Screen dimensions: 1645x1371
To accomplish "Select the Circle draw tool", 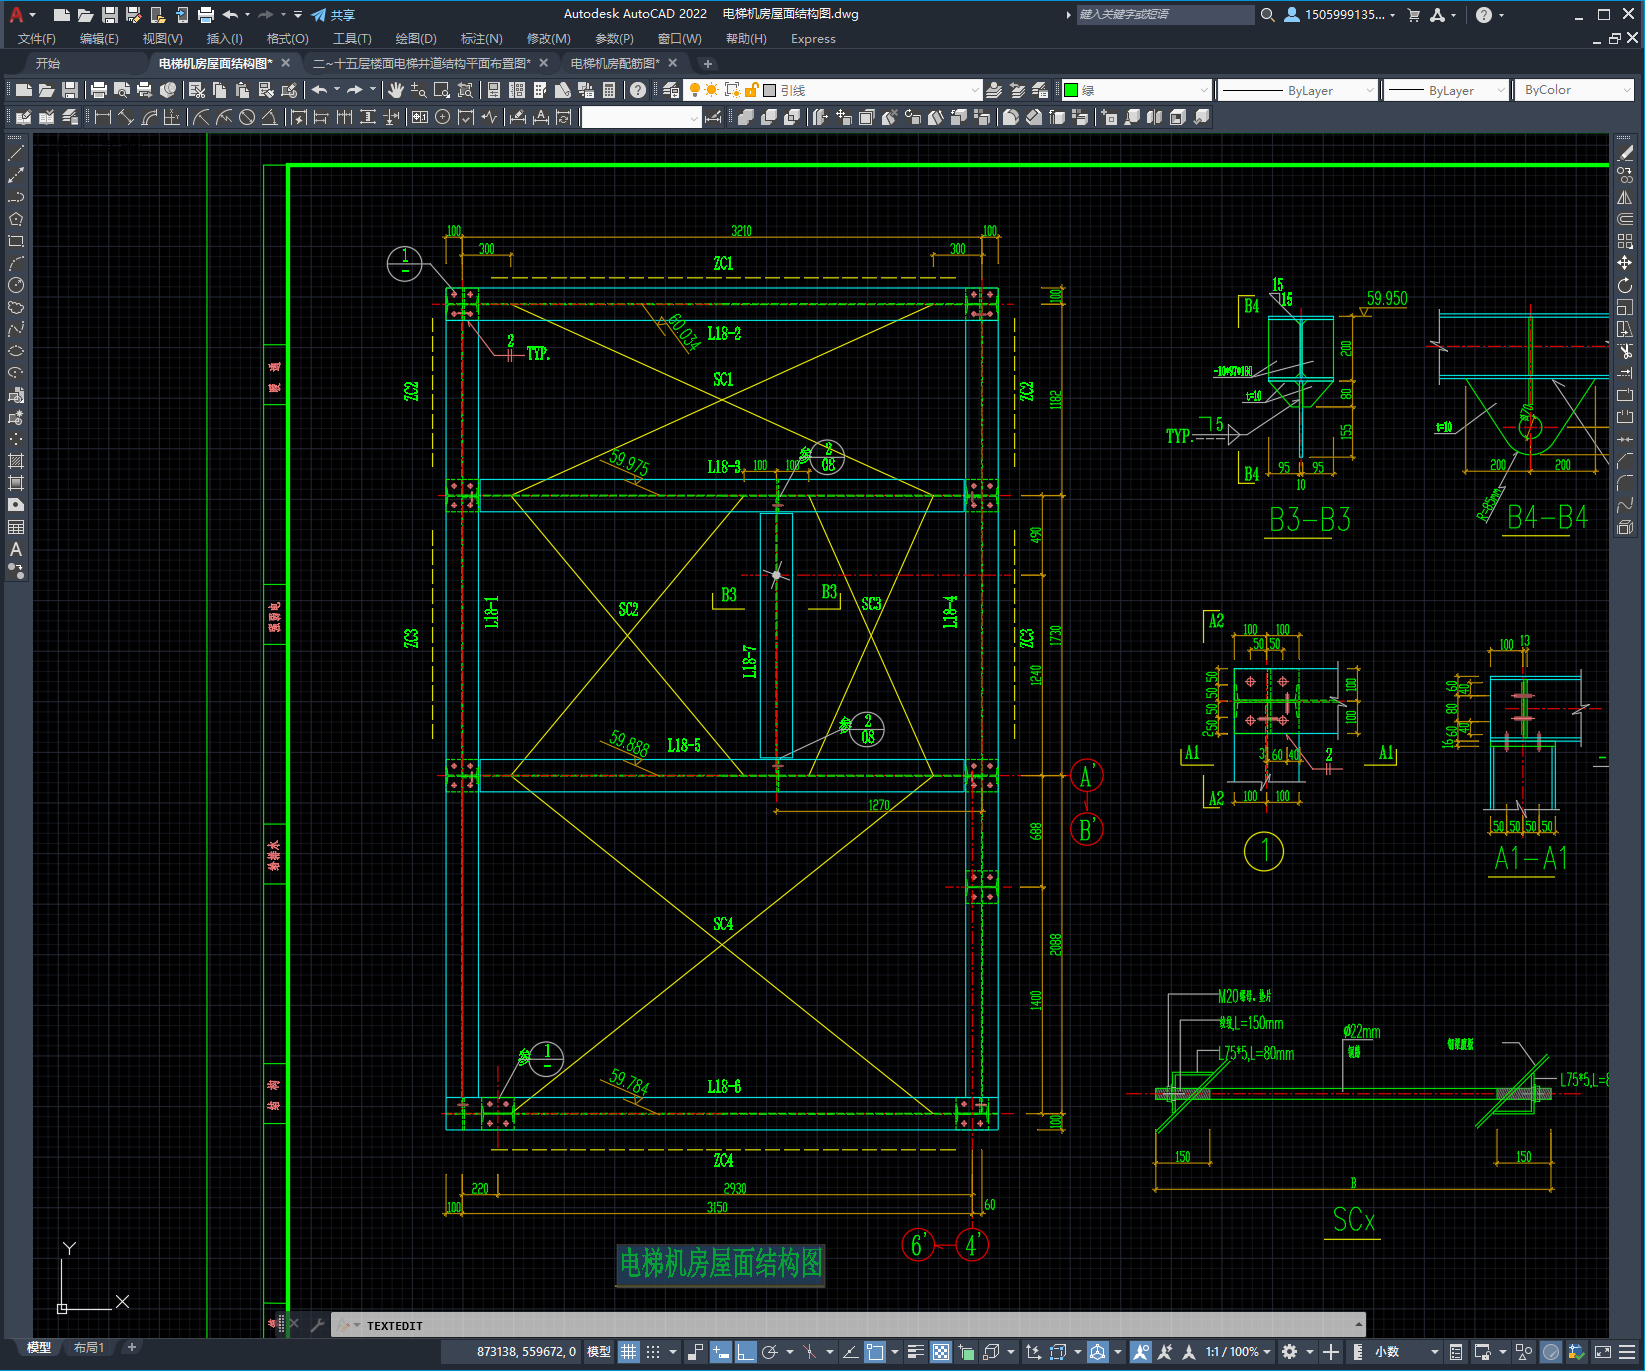I will 16,285.
